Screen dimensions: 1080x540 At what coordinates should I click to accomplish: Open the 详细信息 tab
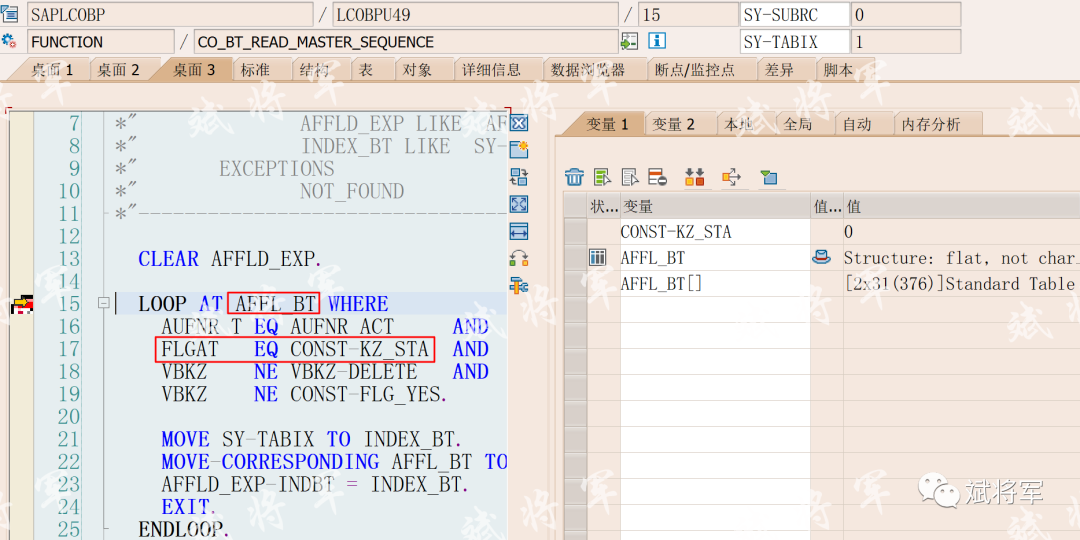pyautogui.click(x=492, y=70)
